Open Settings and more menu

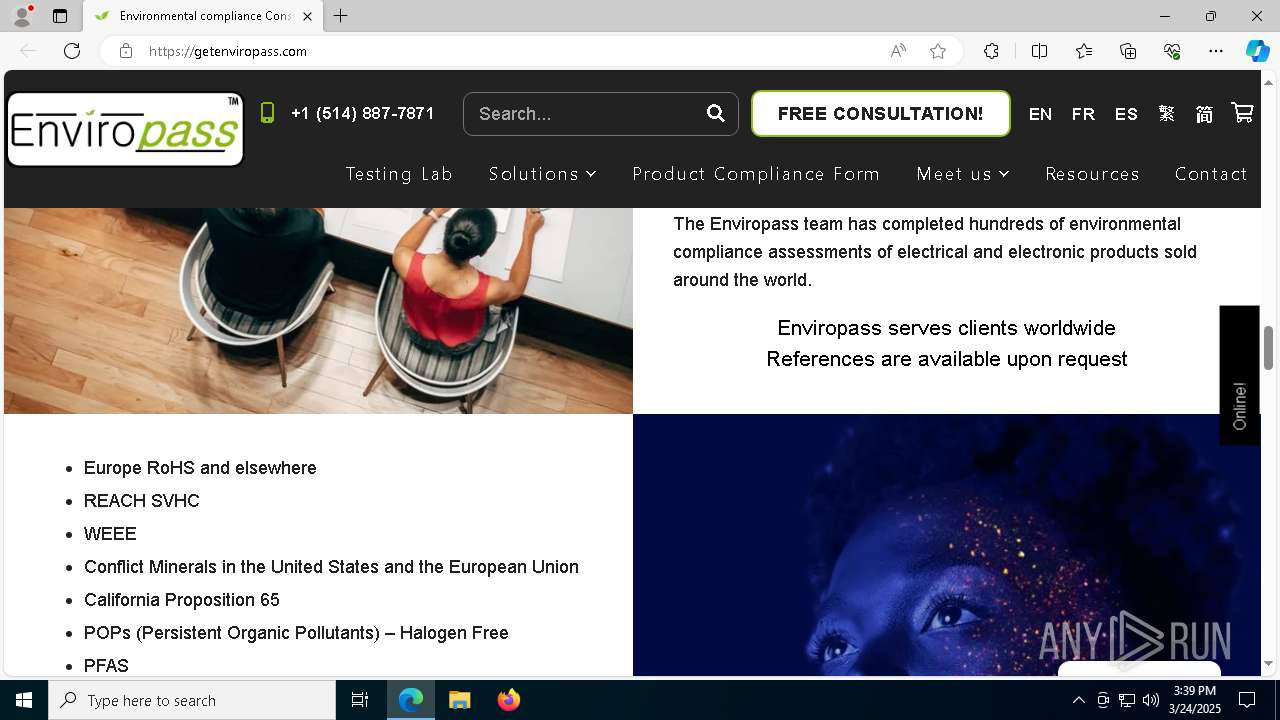(x=1216, y=51)
